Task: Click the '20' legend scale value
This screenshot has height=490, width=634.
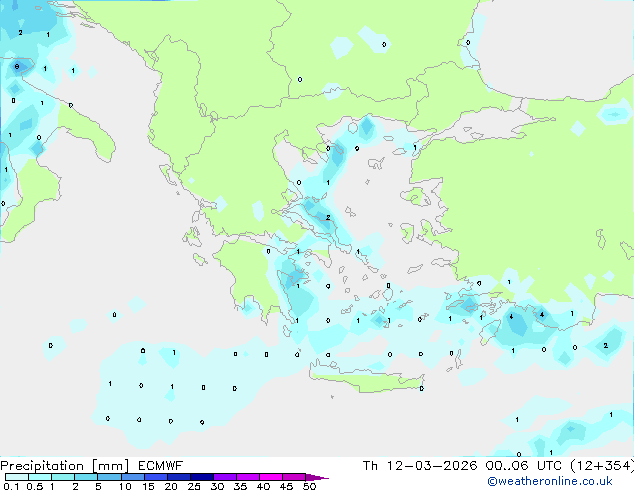Action: coord(171,486)
